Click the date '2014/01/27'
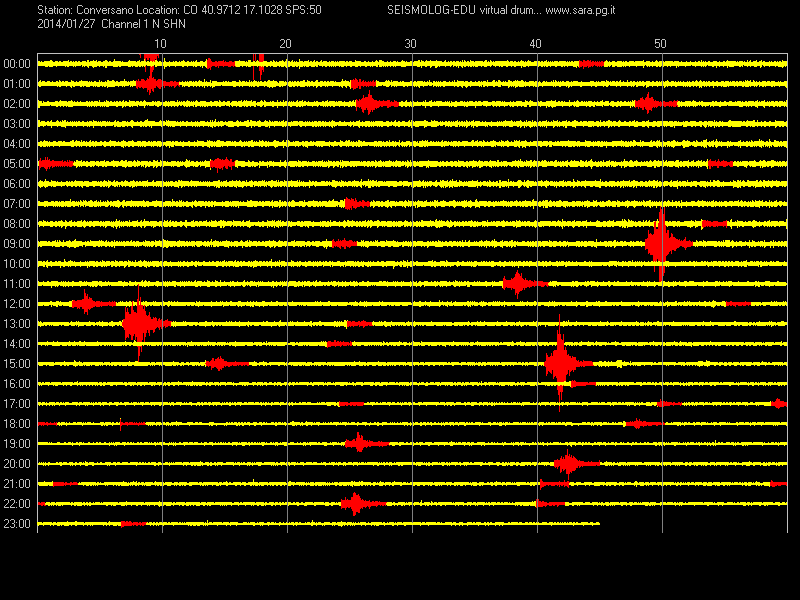Screen dimensions: 800x600 tap(66, 24)
